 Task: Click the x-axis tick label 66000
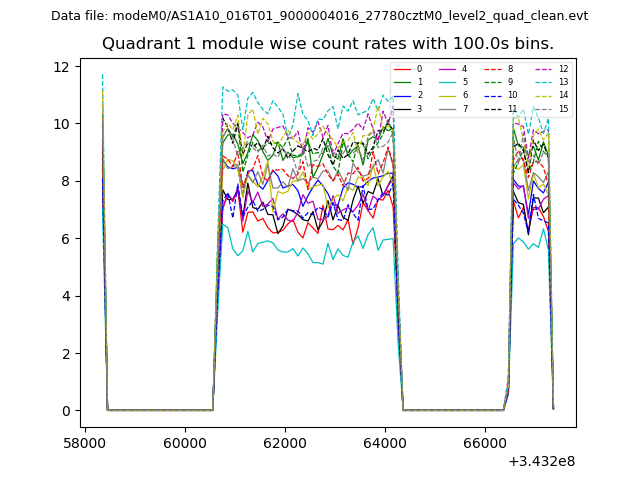(x=485, y=441)
